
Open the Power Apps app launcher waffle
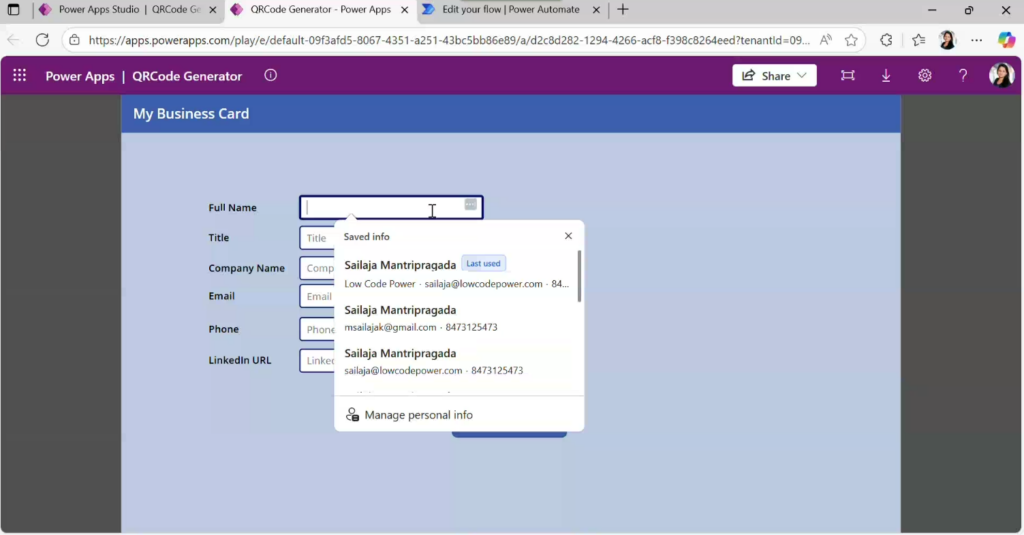pyautogui.click(x=20, y=76)
